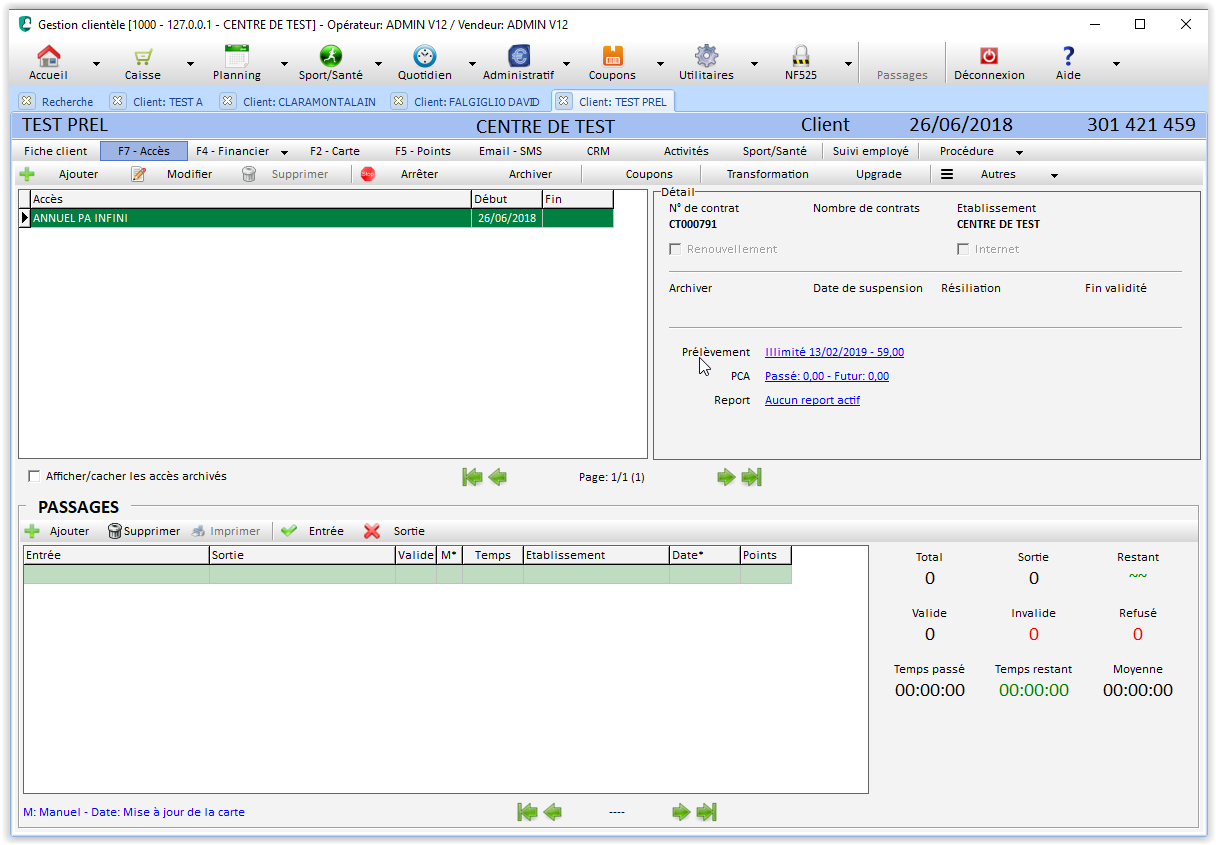
Task: Open the Planning calendar icon
Action: [237, 57]
